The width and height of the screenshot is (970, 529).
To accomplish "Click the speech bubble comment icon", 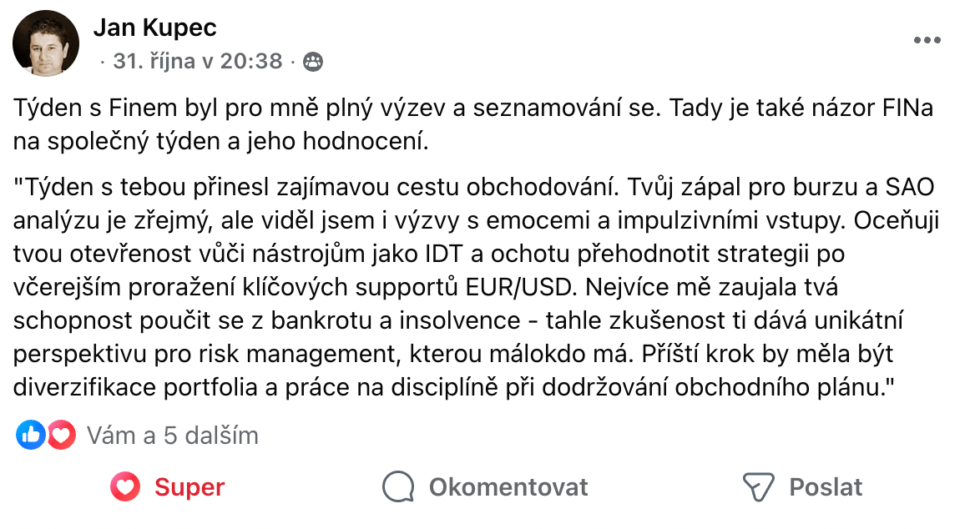I will click(x=398, y=487).
